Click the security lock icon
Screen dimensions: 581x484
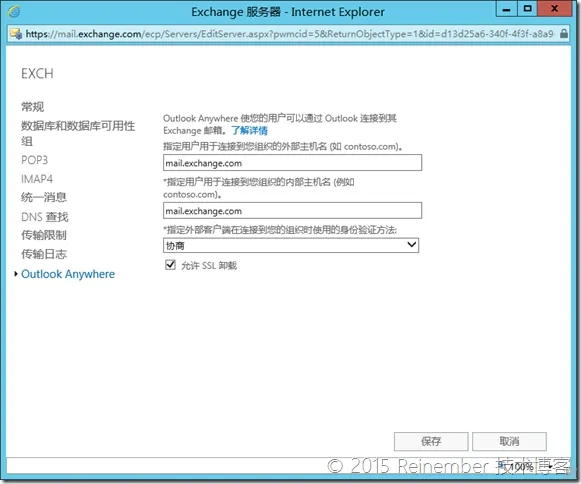[564, 34]
